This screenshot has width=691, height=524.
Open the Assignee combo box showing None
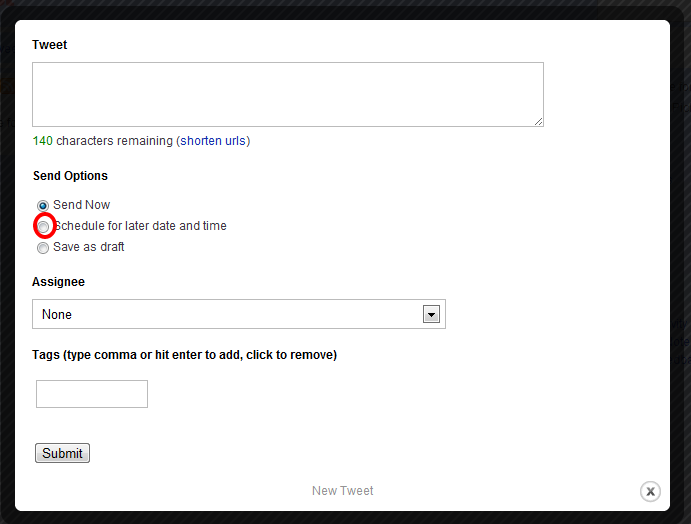pyautogui.click(x=230, y=314)
